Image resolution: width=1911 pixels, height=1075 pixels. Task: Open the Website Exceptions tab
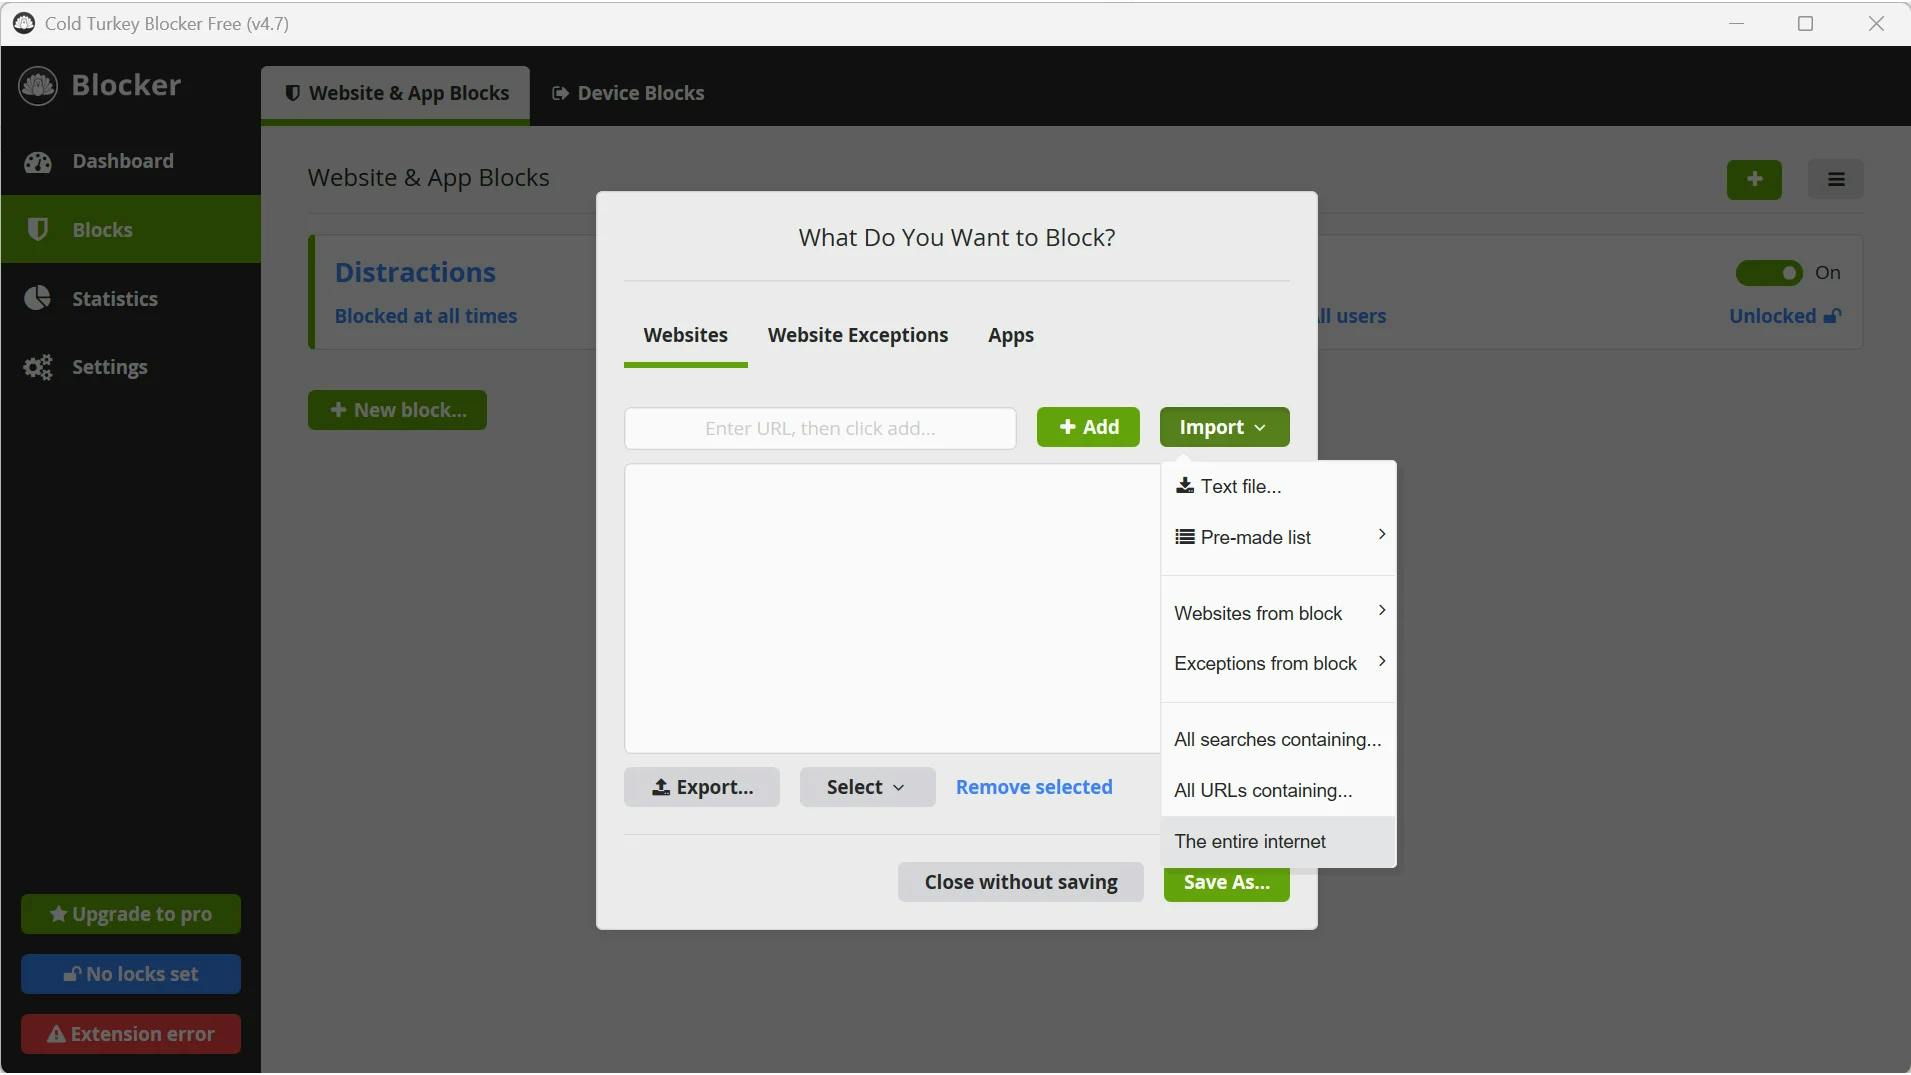[x=858, y=335]
